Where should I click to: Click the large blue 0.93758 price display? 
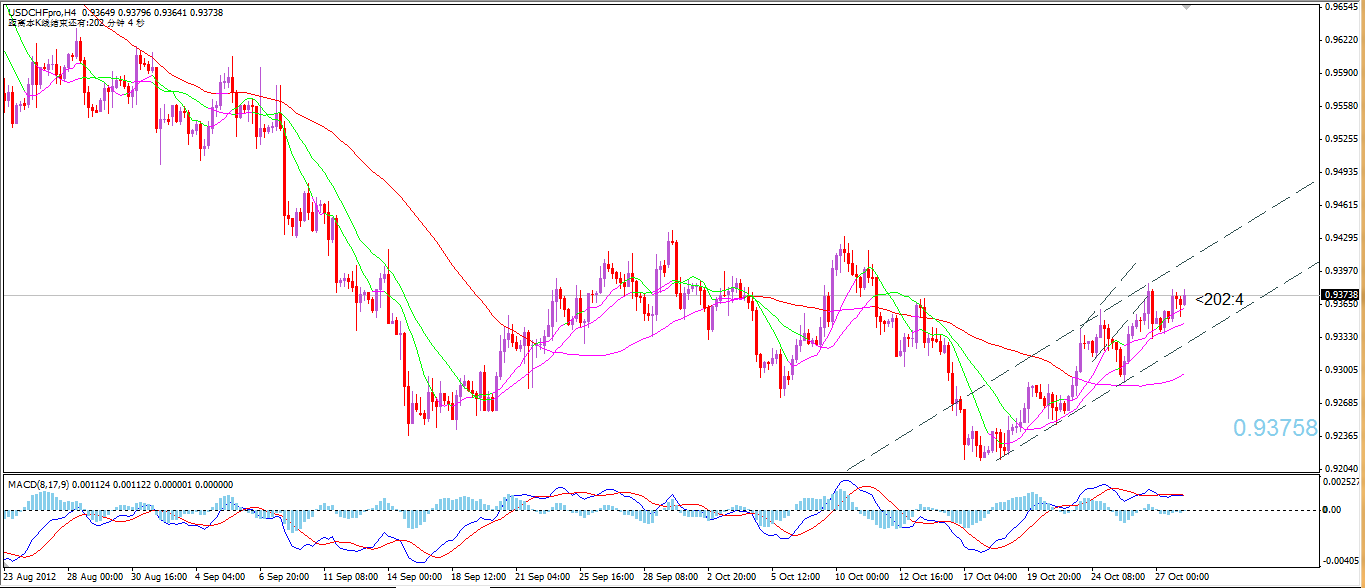1275,428
